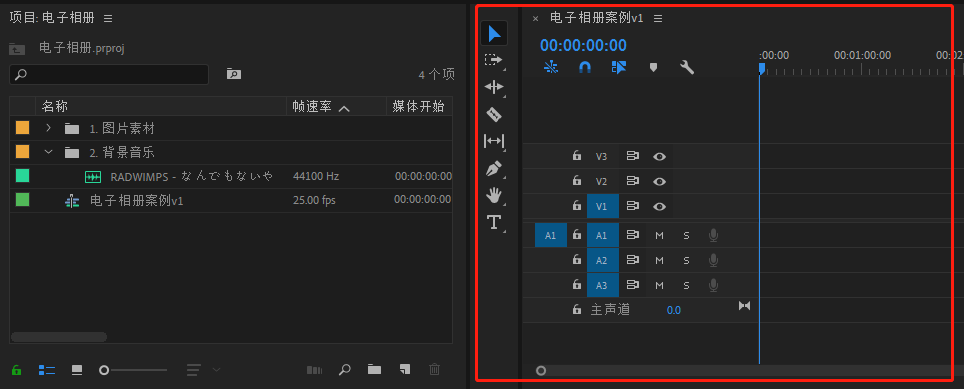Open the 项目: 电子相册 panel menu

tap(108, 18)
